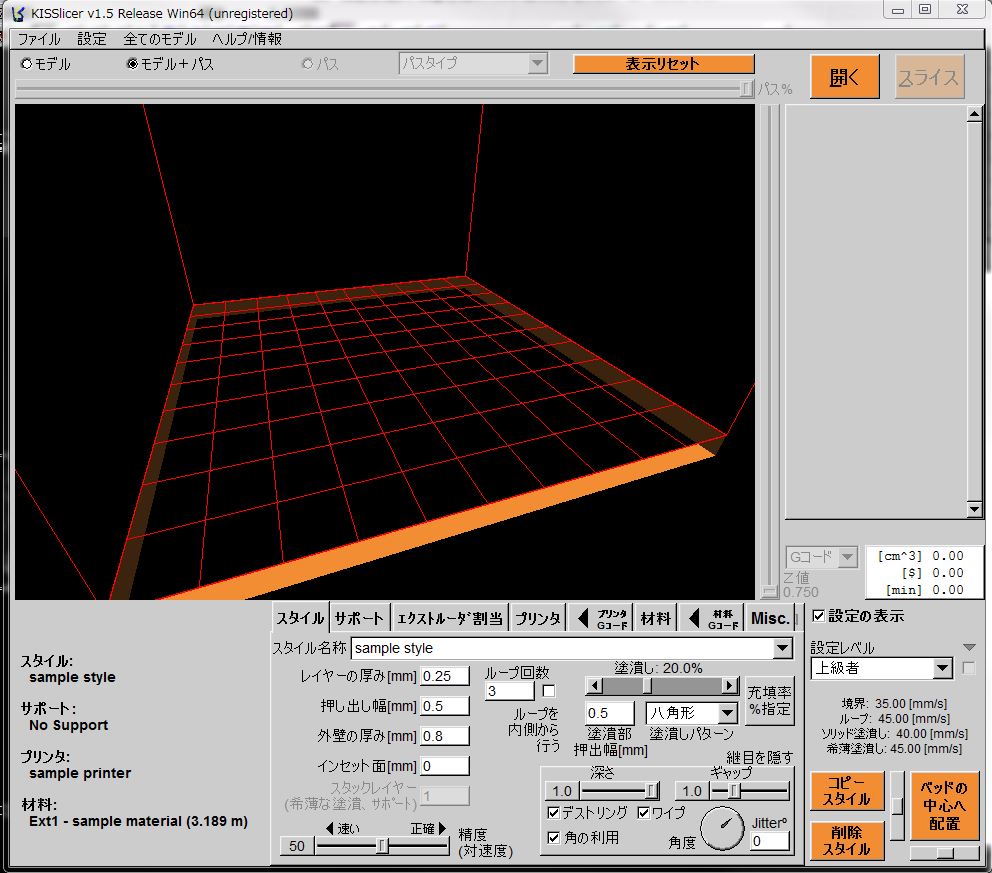Switch to the プリンタ tab
The height and width of the screenshot is (873, 992).
point(537,618)
